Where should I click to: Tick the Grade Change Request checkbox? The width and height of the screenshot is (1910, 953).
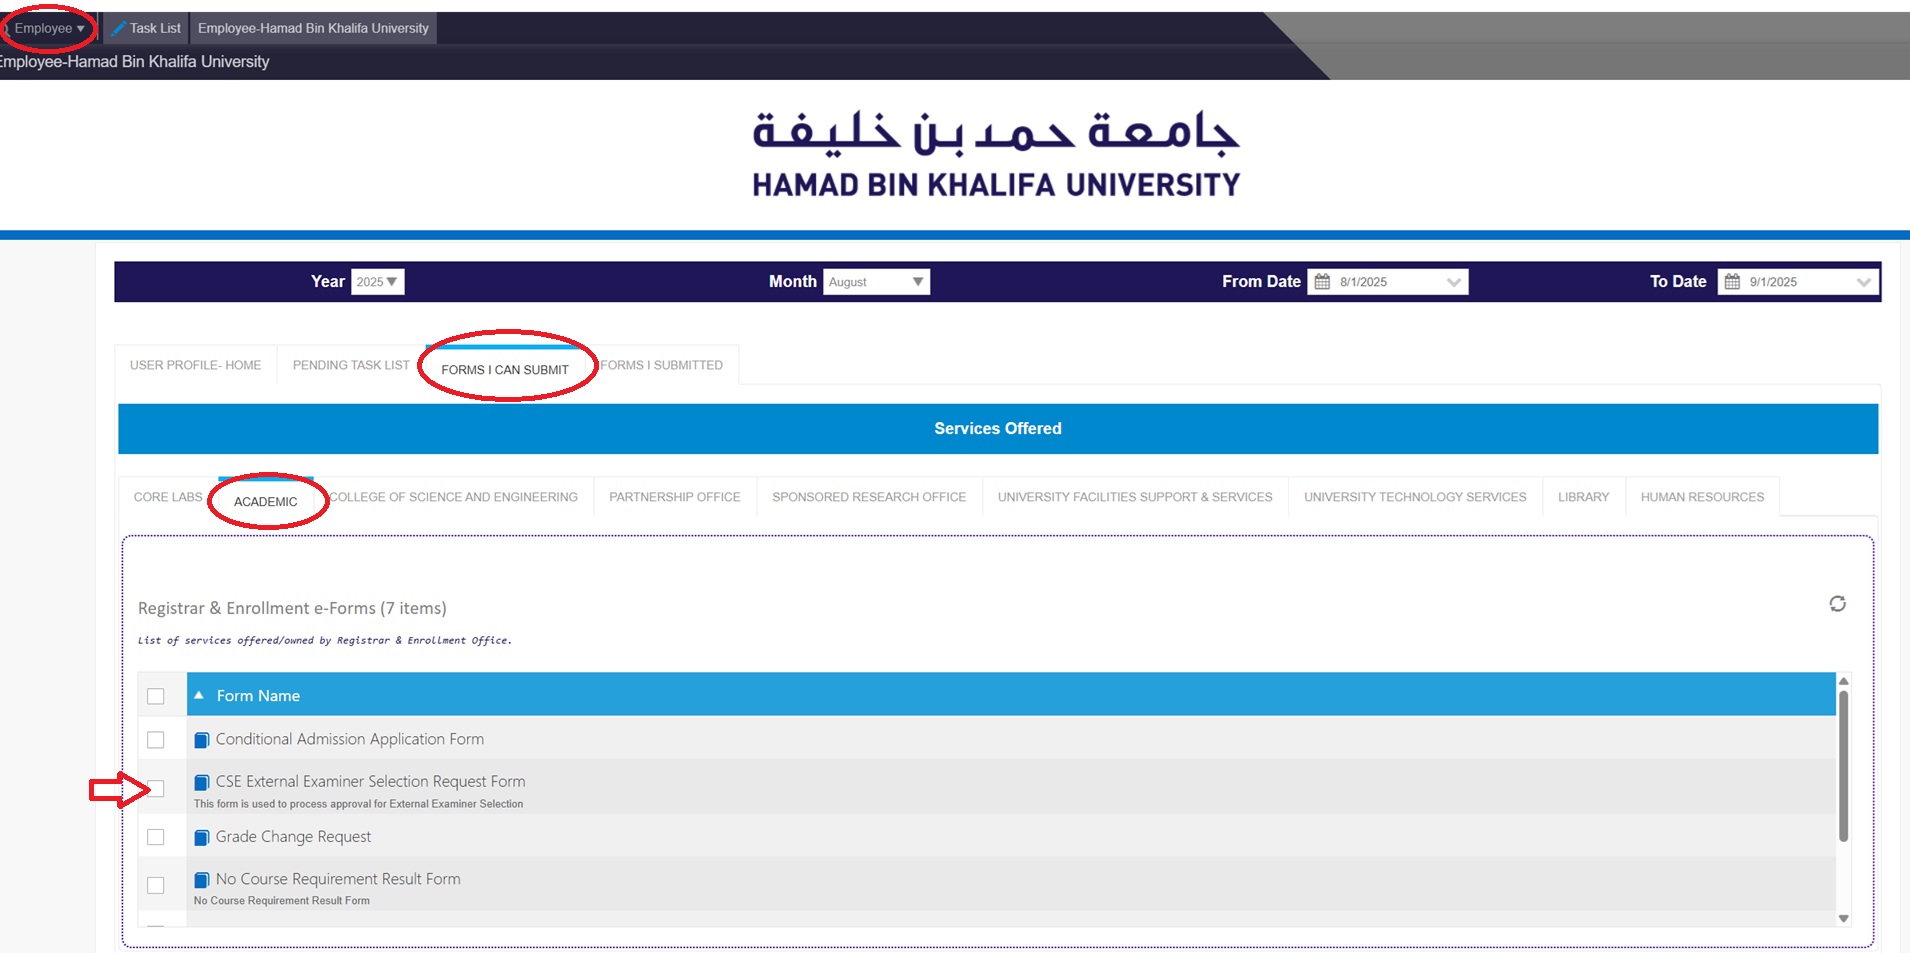click(156, 837)
